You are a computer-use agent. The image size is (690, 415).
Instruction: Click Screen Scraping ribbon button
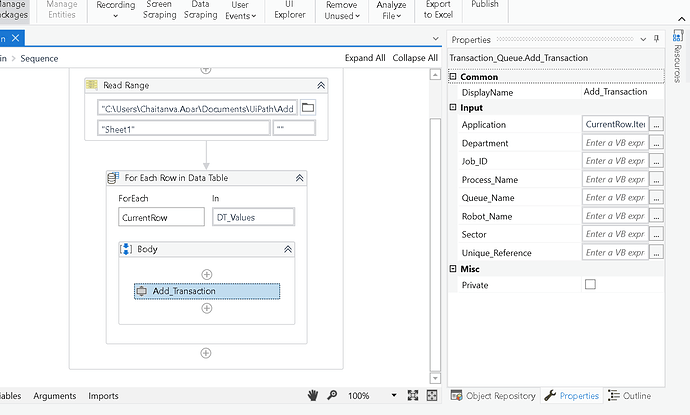[x=159, y=10]
